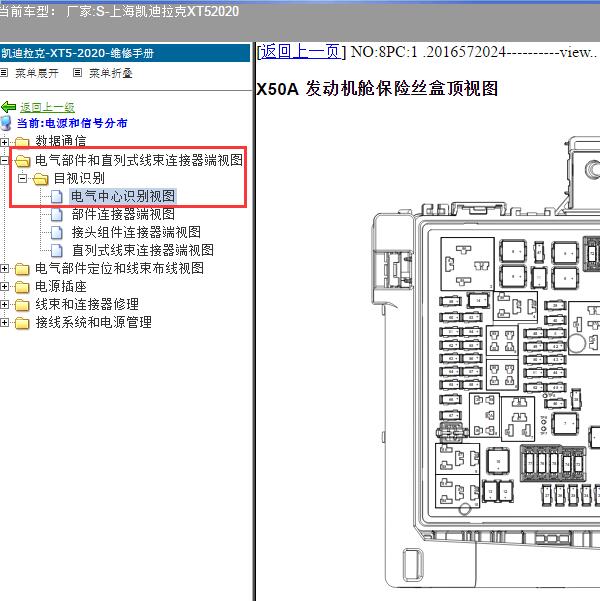The width and height of the screenshot is (600, 601).
Task: Click the green back arrow icon
Action: (x=8, y=107)
